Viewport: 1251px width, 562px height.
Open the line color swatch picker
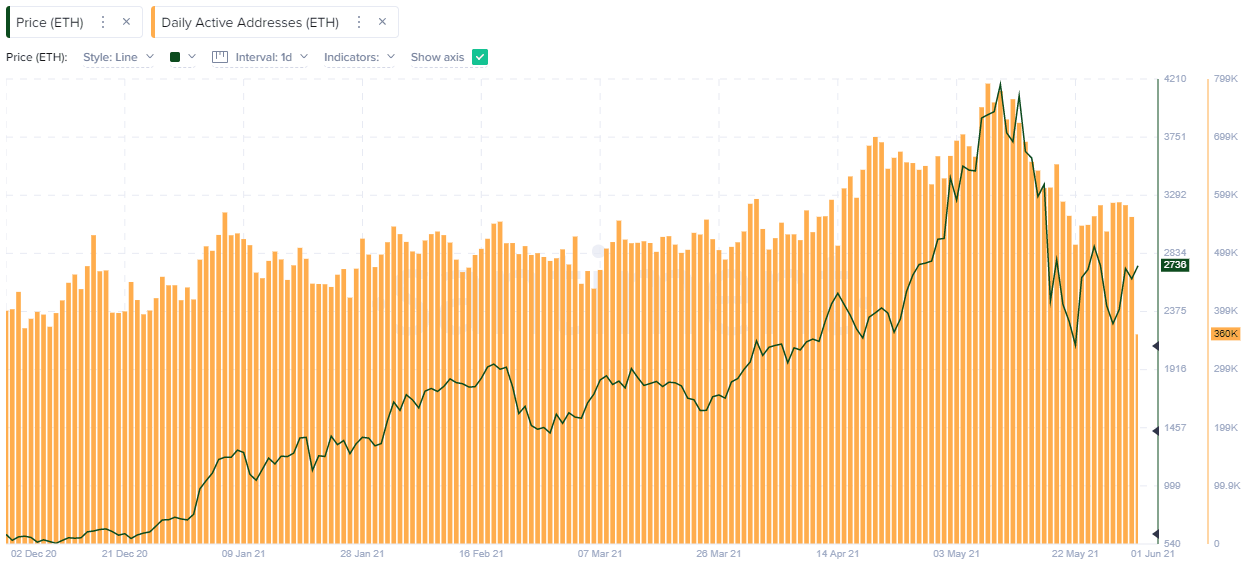pos(183,57)
